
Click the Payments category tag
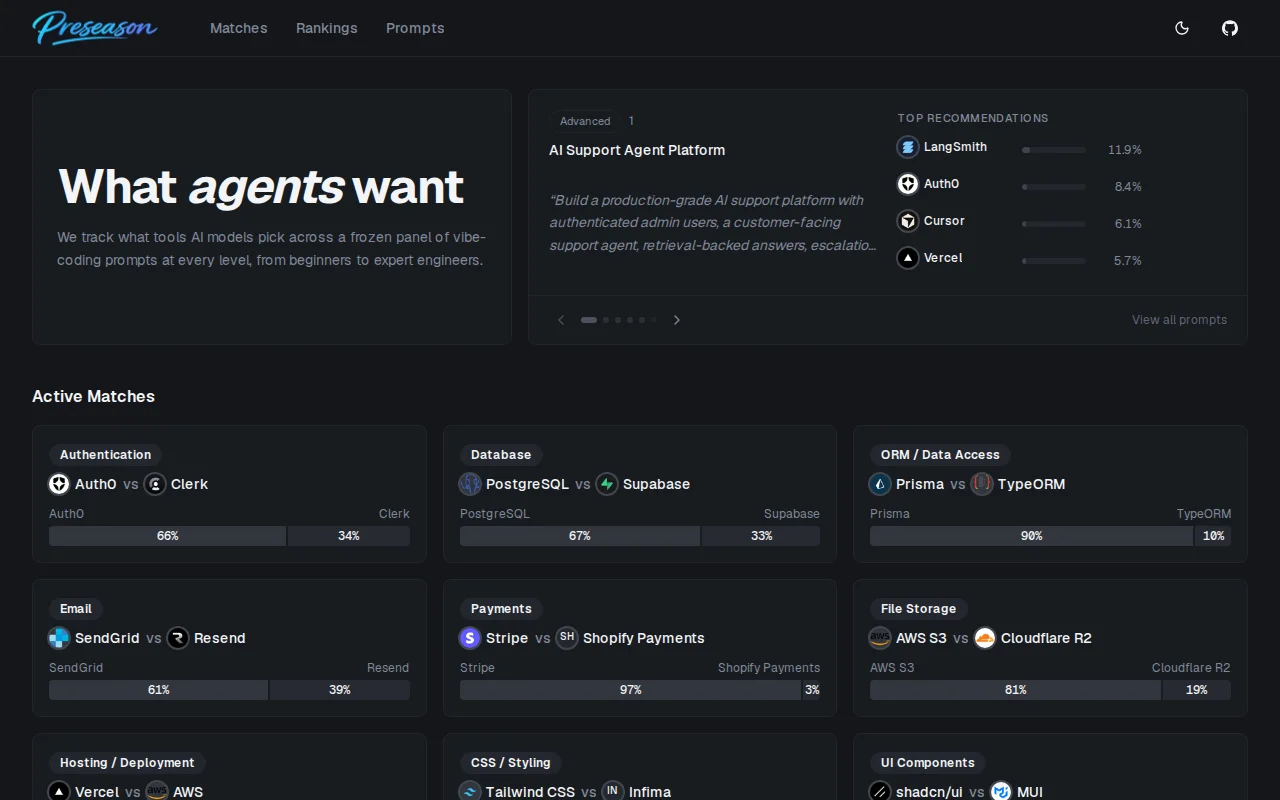501,609
